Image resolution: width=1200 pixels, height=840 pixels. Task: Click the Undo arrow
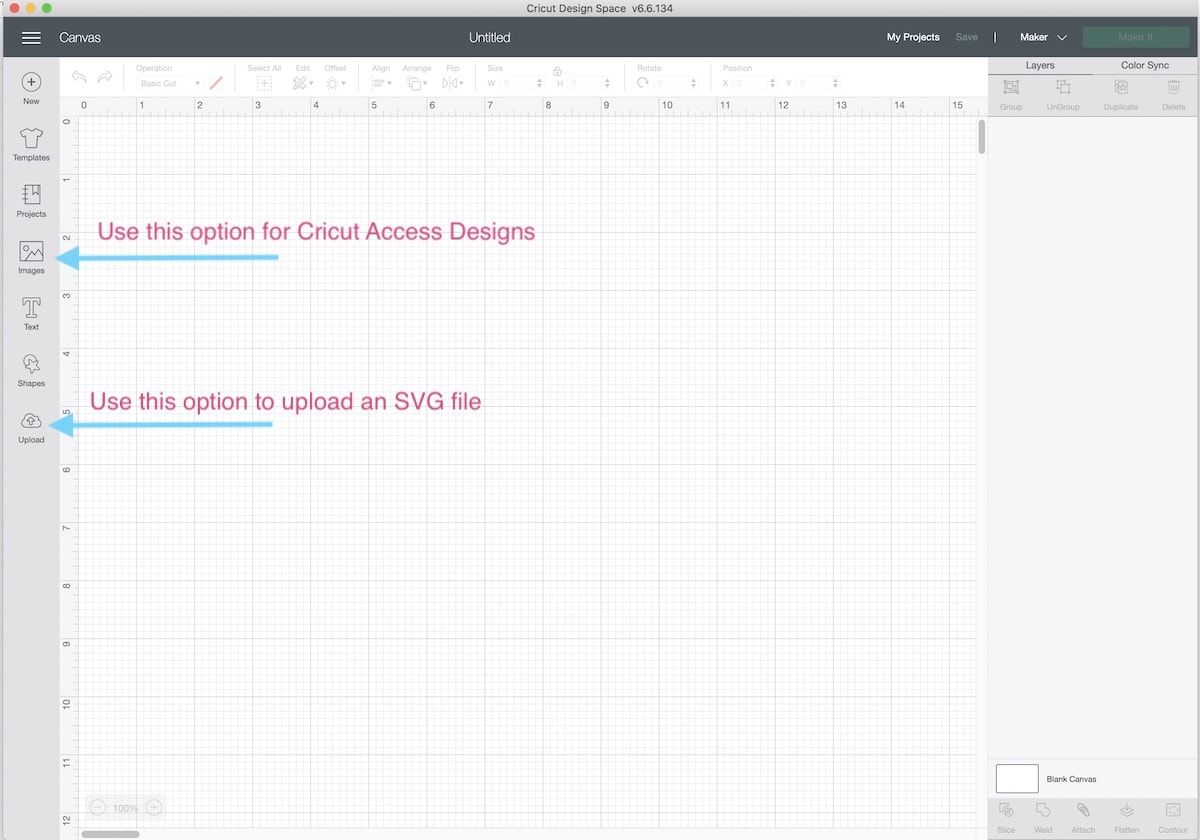(x=80, y=77)
